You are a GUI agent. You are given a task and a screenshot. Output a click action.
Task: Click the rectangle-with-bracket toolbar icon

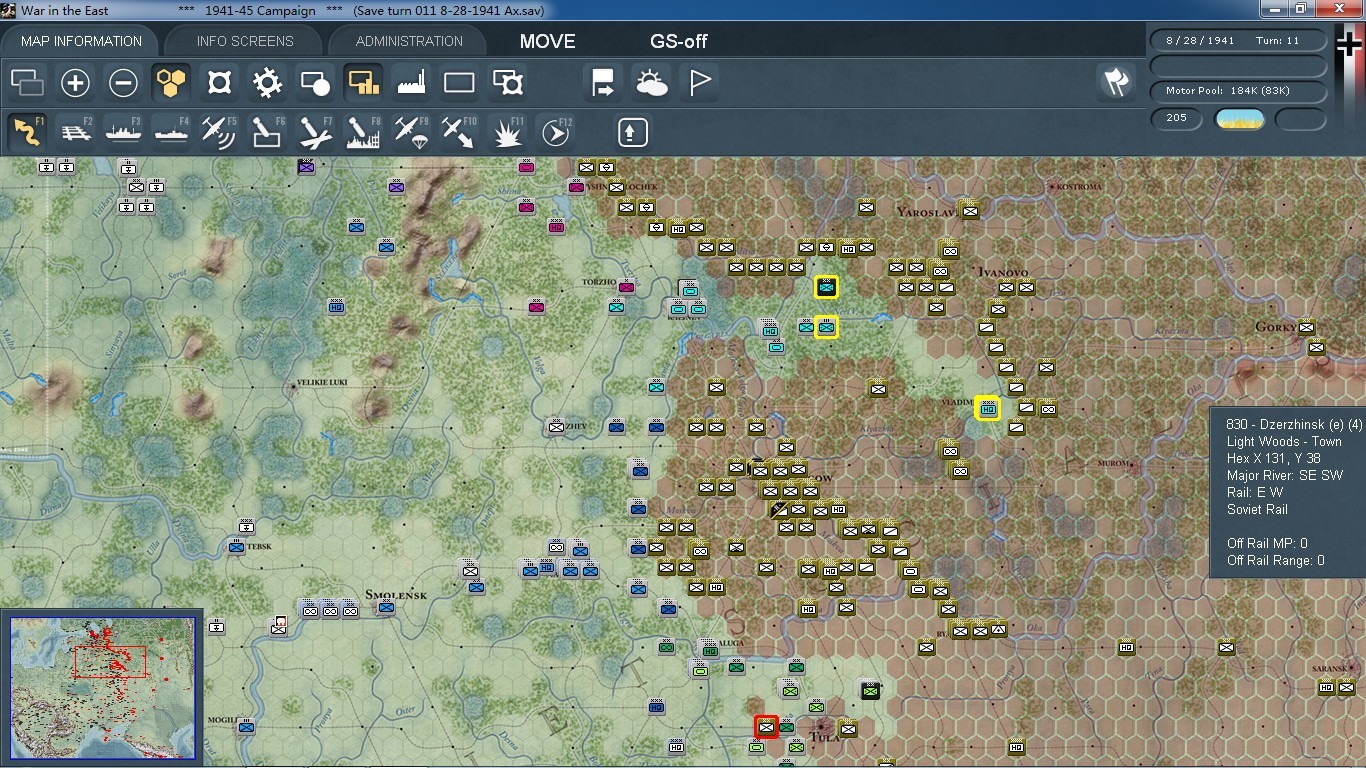pos(508,82)
